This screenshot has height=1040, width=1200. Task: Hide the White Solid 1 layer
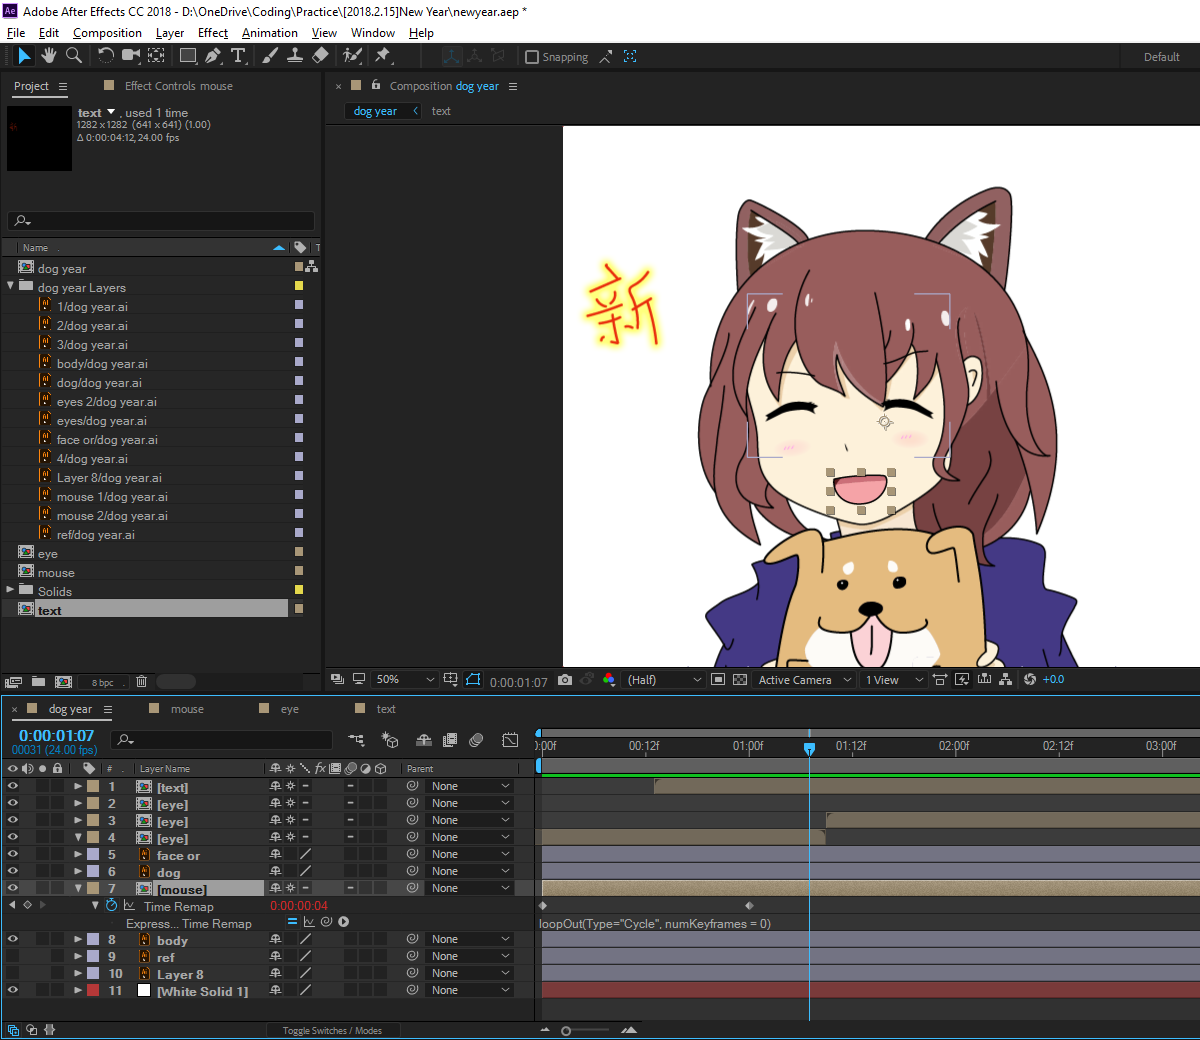click(13, 990)
